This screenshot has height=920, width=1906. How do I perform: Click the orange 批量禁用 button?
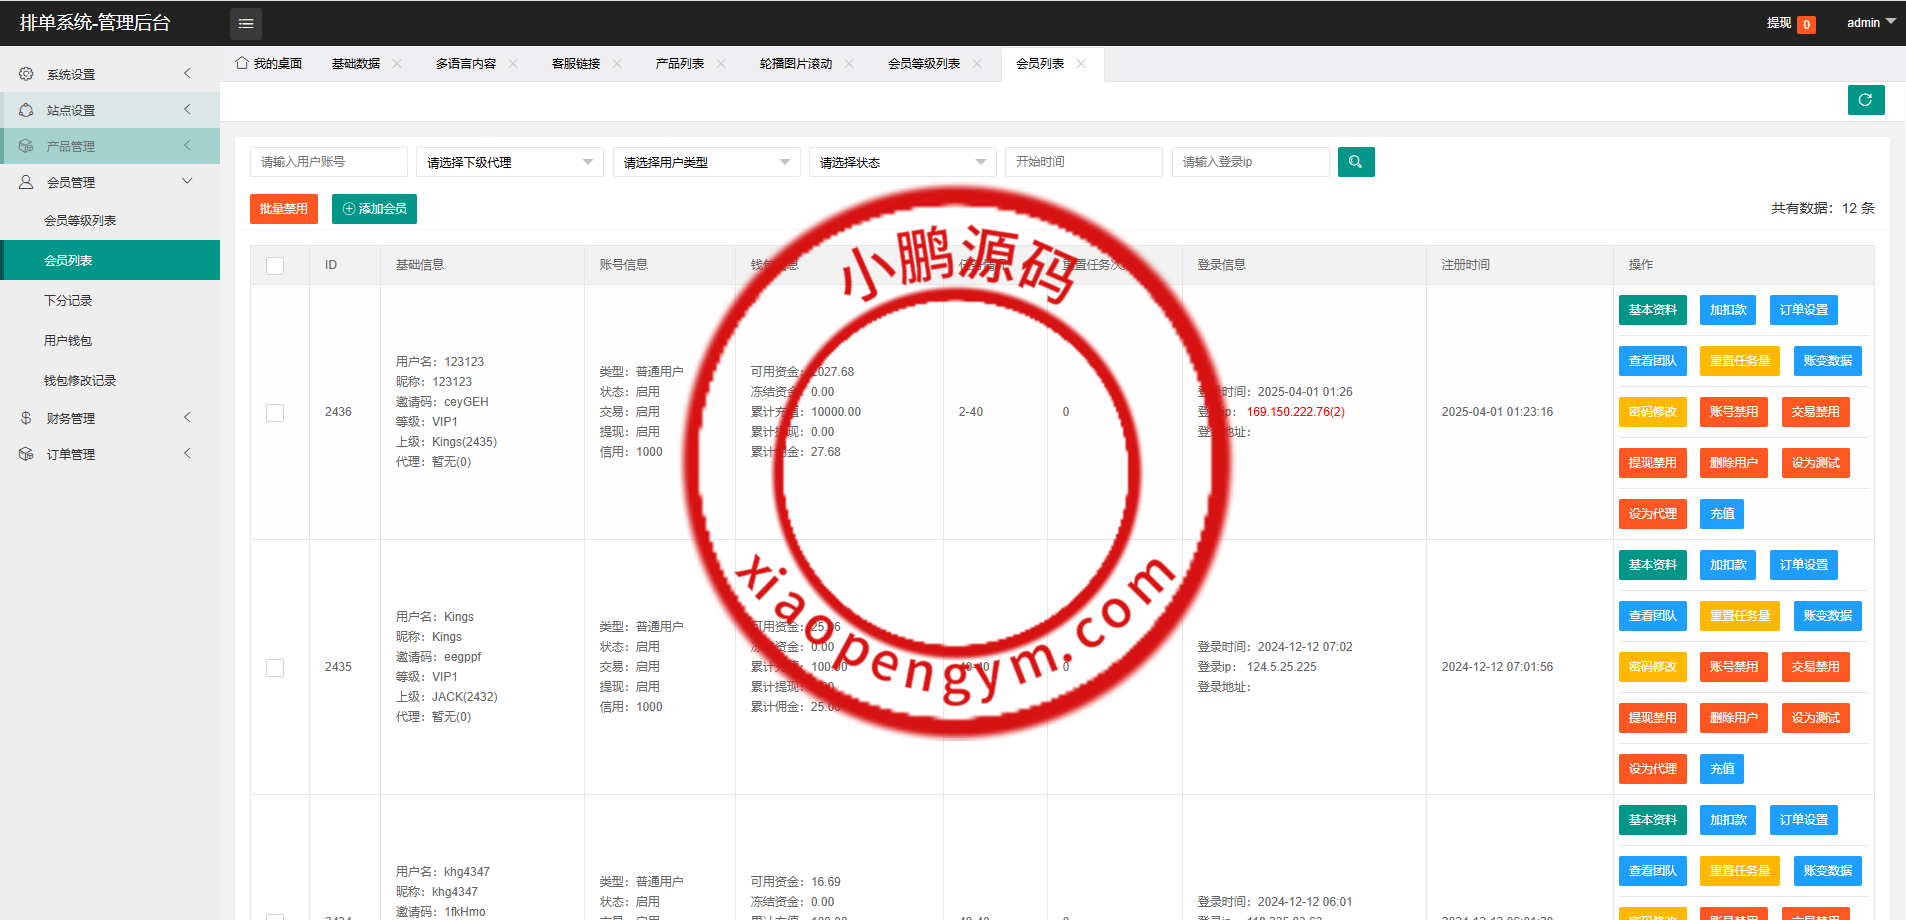[284, 209]
